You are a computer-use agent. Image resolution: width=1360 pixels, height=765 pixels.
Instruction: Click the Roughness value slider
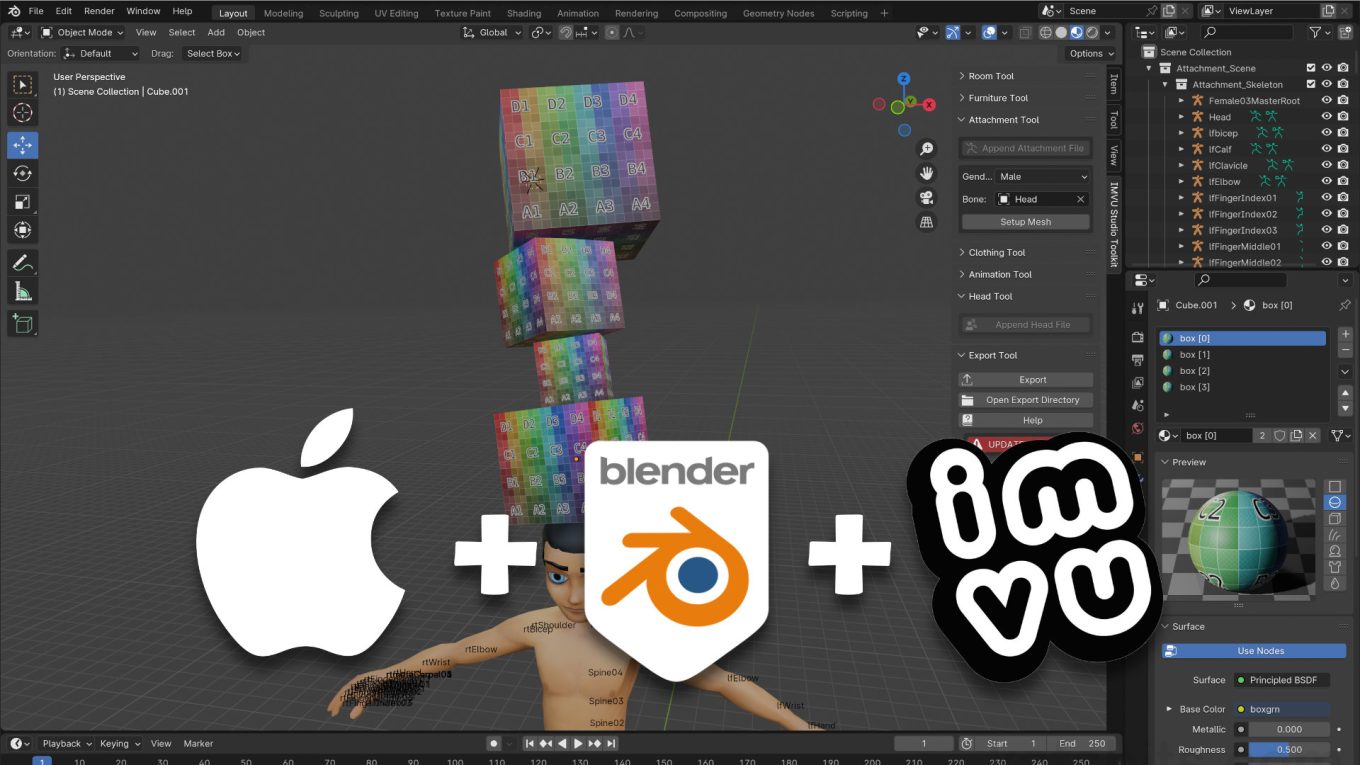pyautogui.click(x=1289, y=749)
